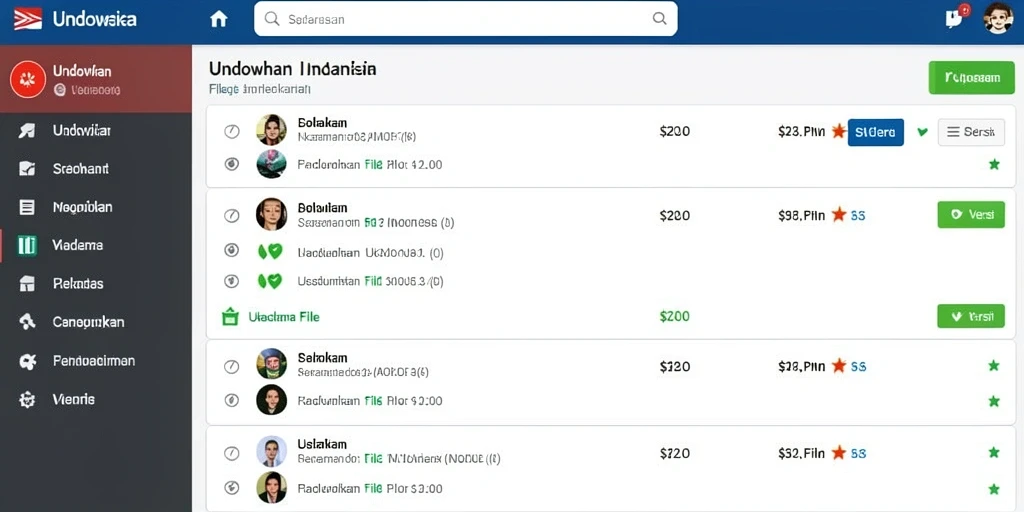Image resolution: width=1024 pixels, height=512 pixels.
Task: Open Rekndas in the sidebar
Action: coord(78,284)
